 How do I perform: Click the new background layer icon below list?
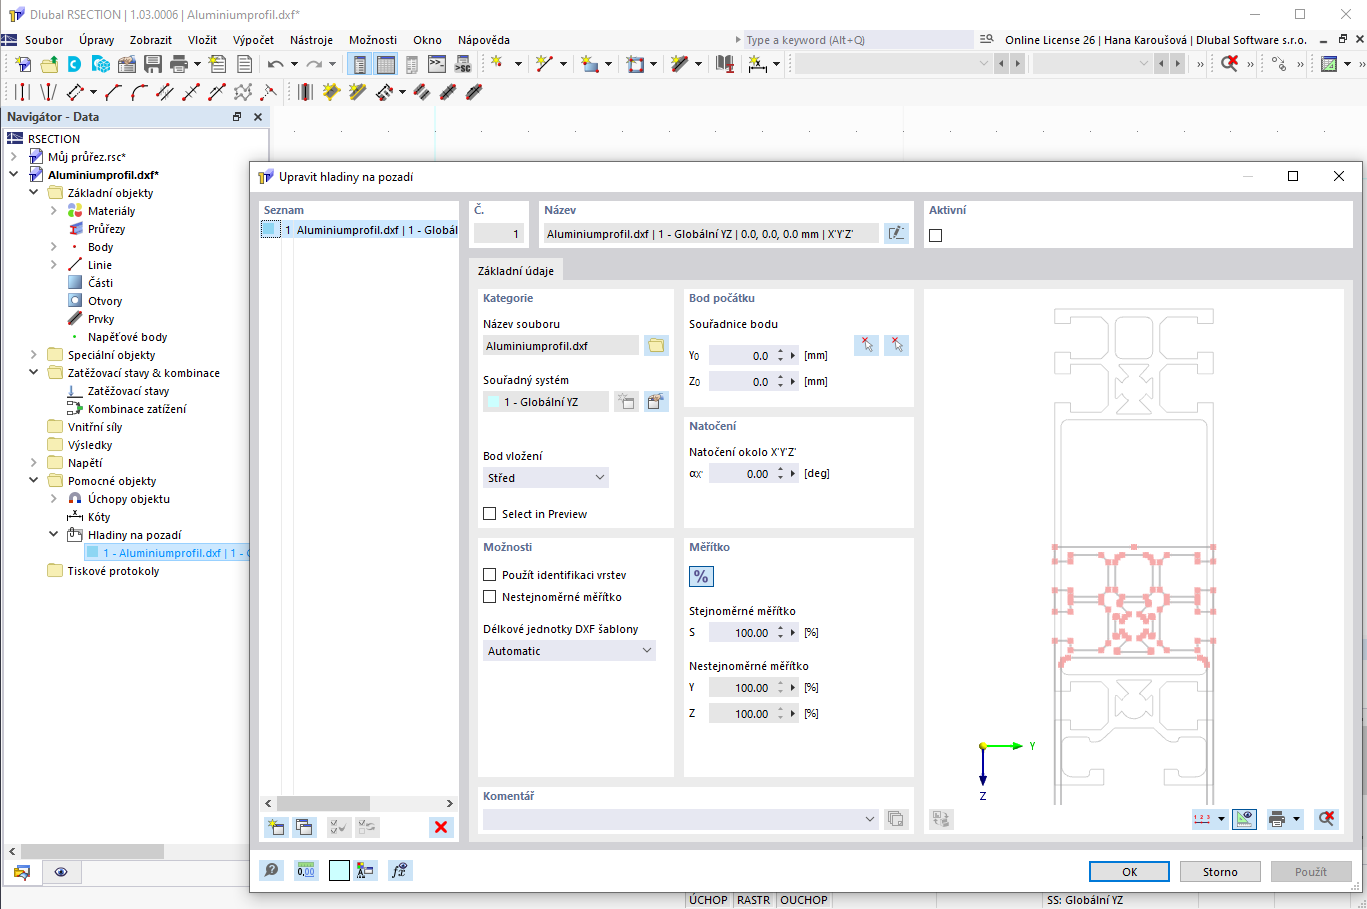tap(275, 827)
